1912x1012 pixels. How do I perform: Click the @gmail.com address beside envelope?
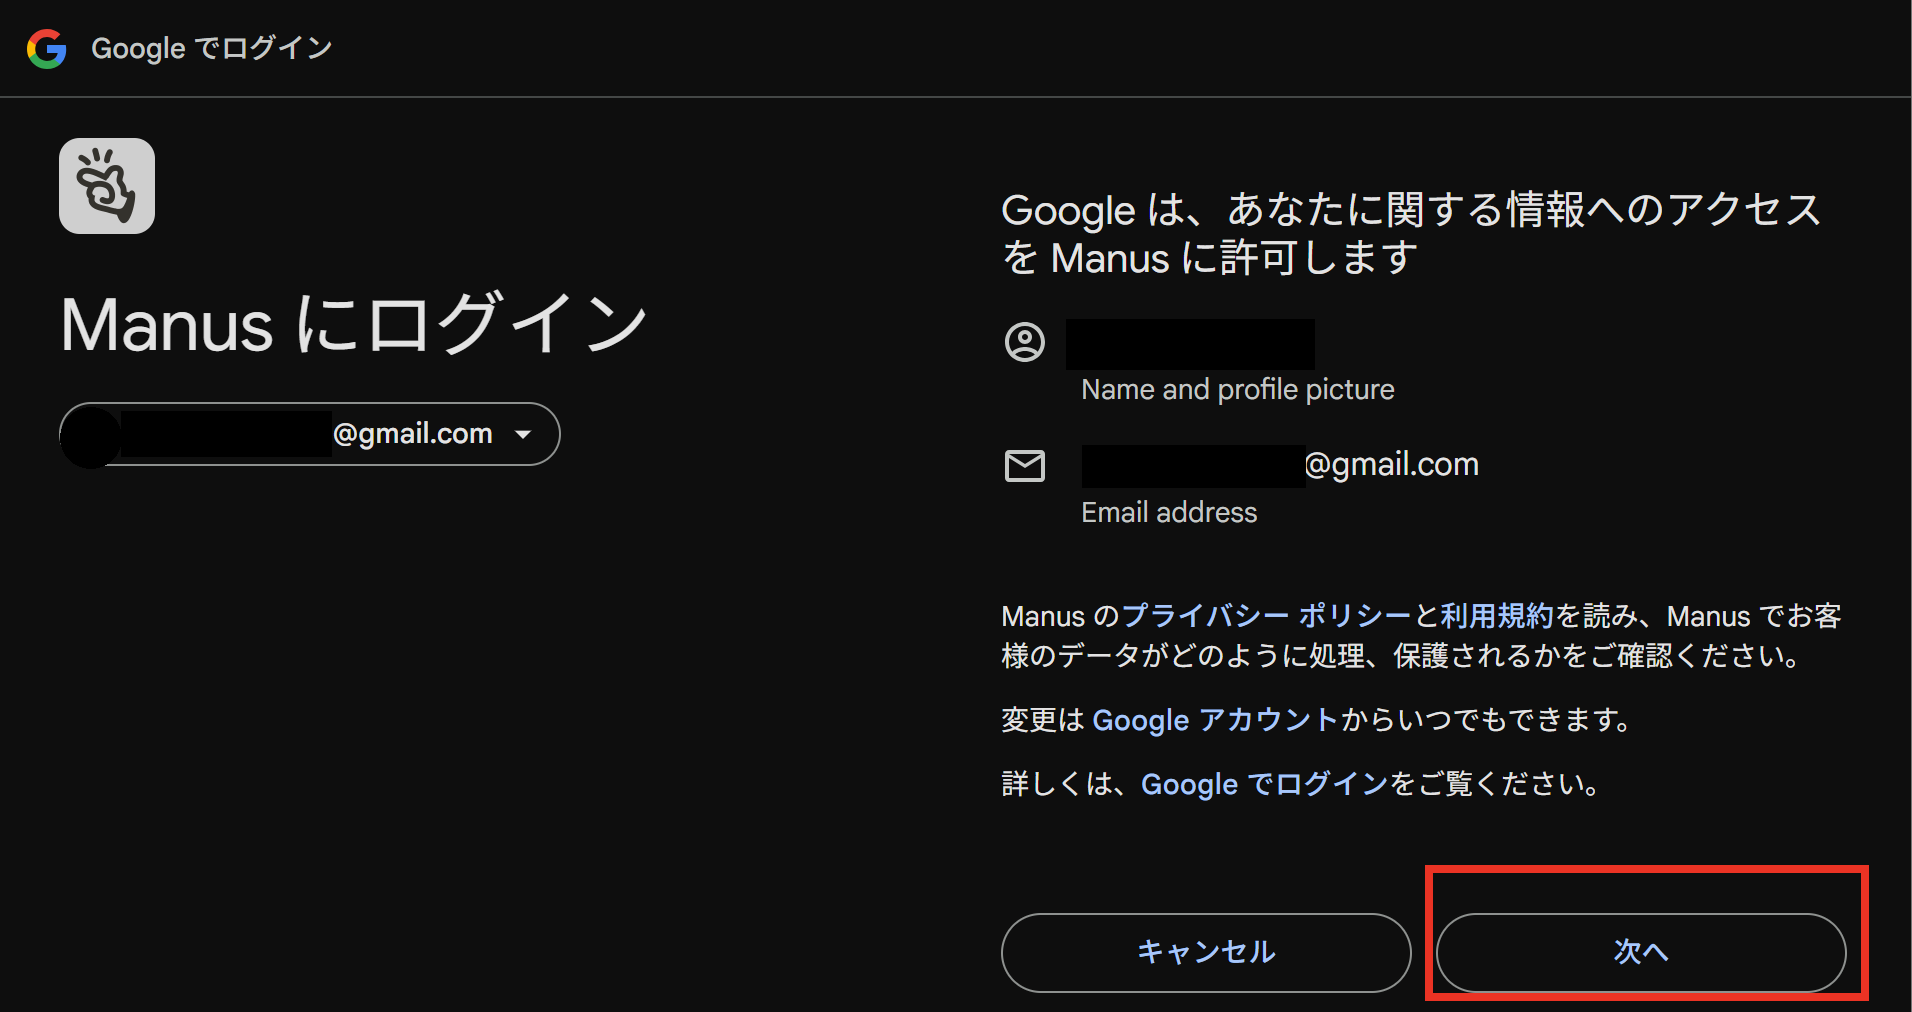click(x=1391, y=464)
